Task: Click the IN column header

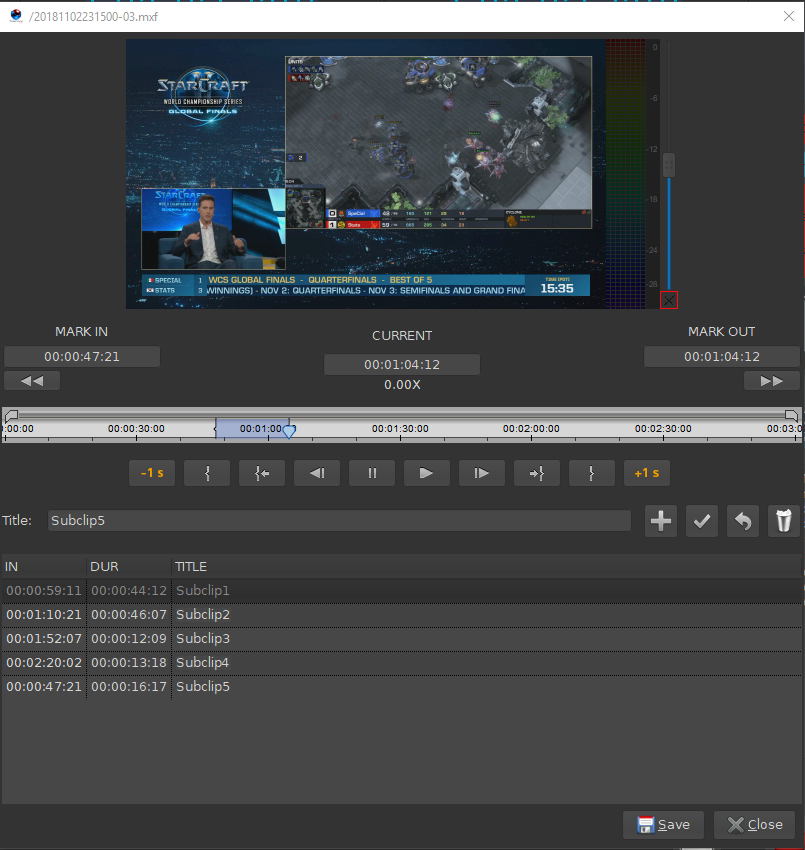Action: tap(44, 566)
